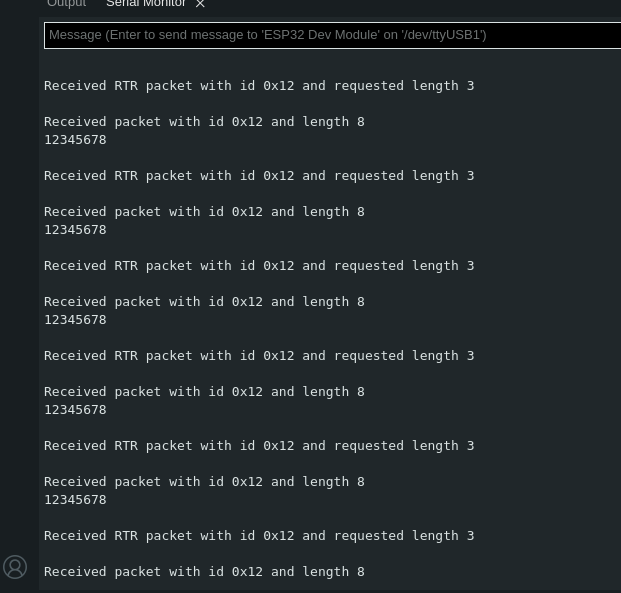Open the Accounts icon in the activity bar
The height and width of the screenshot is (593, 621).
pos(15,567)
